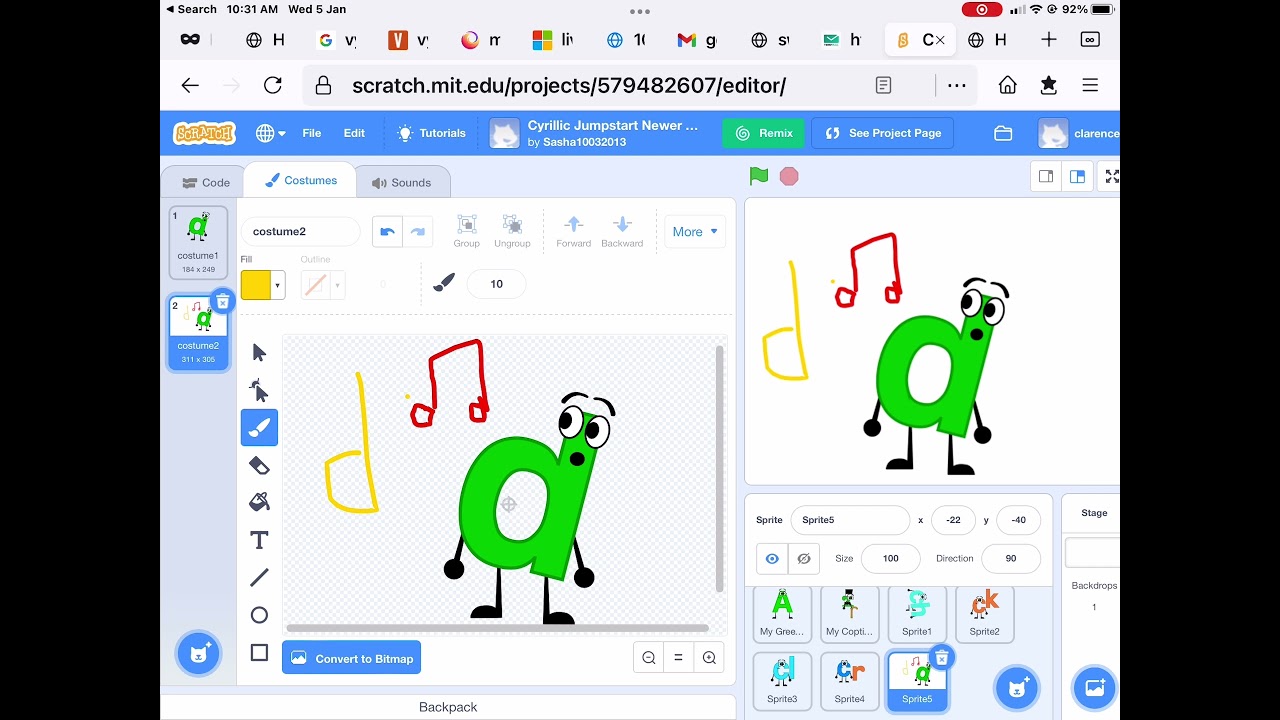Click the Forward layer button

574,231
